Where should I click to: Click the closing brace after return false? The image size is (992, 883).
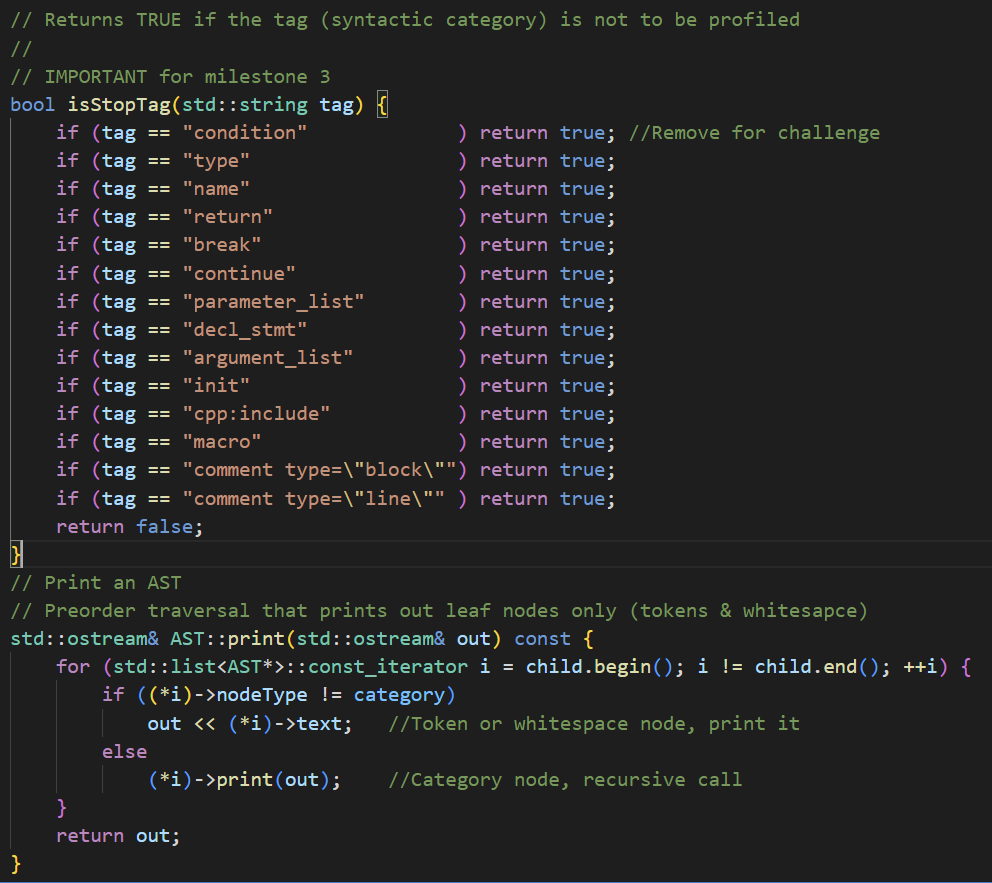pos(14,553)
